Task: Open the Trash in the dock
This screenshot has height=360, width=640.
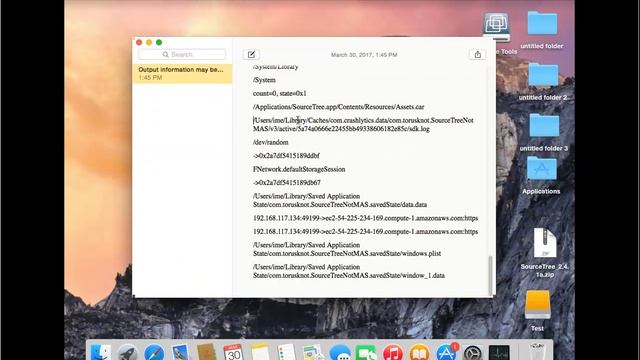Action: [537, 353]
